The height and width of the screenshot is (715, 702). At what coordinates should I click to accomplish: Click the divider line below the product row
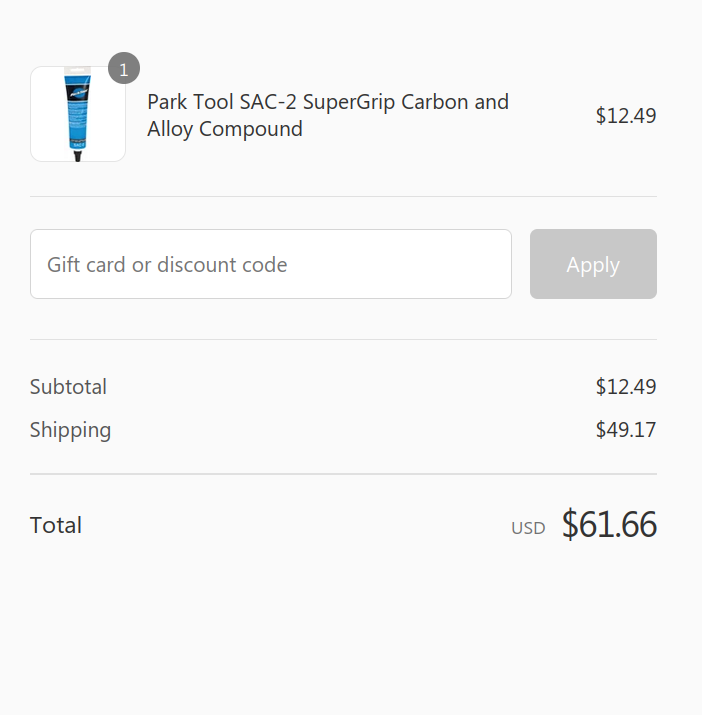point(343,197)
